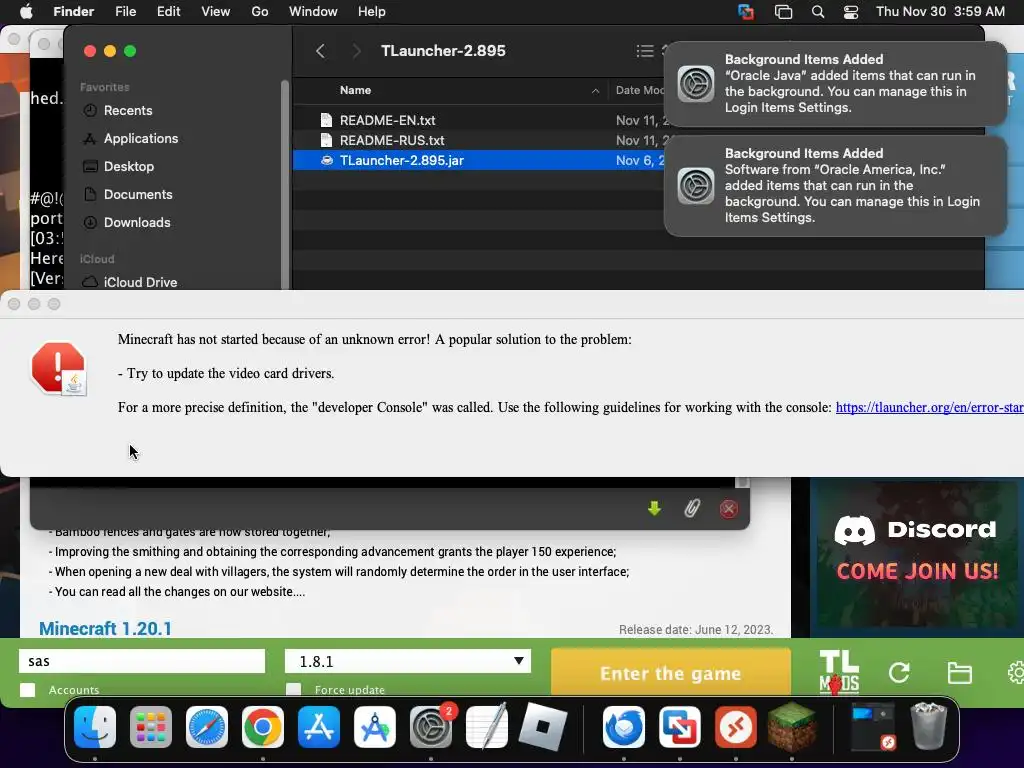This screenshot has width=1024, height=768.
Task: Open Downloads in Finder sidebar
Action: 136,223
